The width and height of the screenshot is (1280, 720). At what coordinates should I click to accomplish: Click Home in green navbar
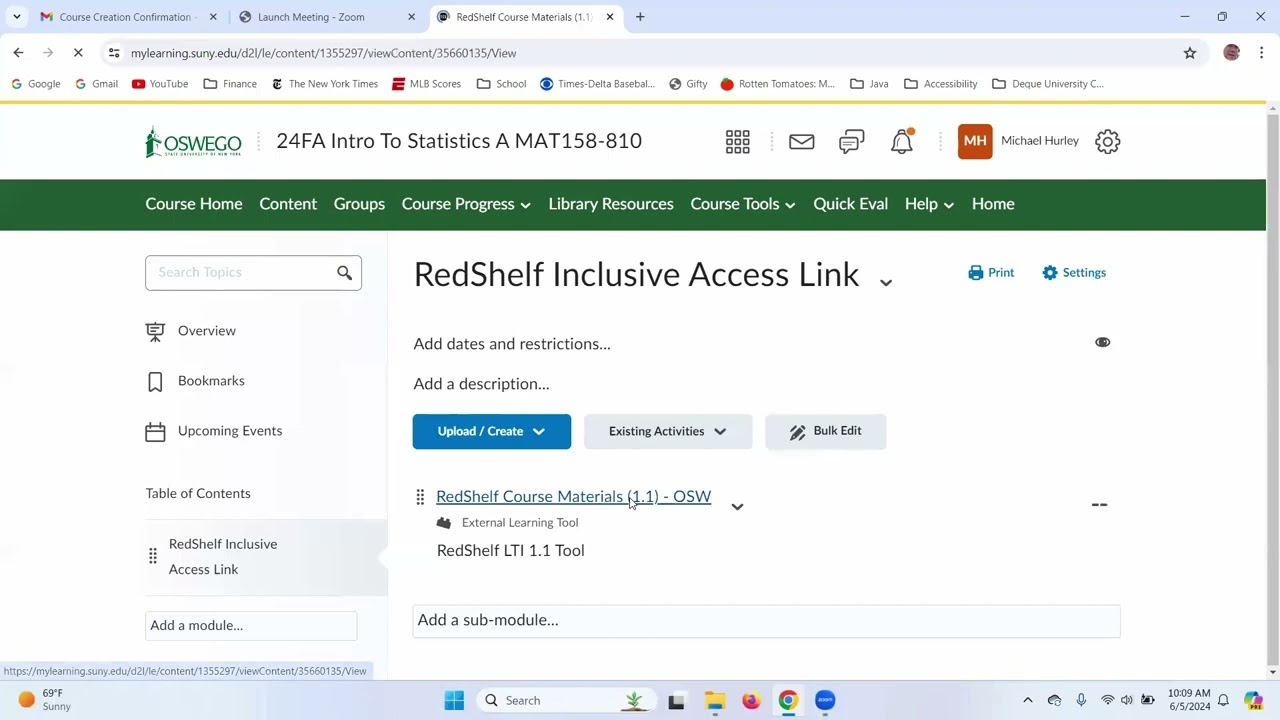click(x=993, y=204)
